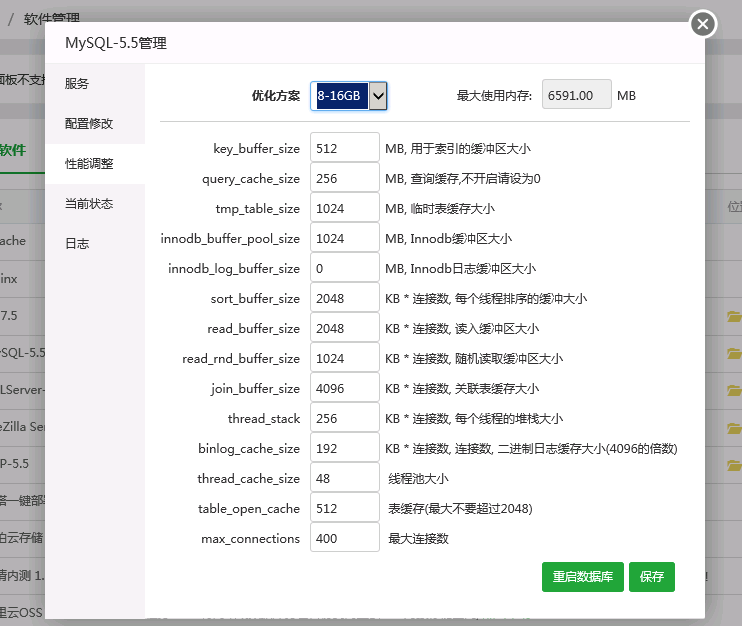The width and height of the screenshot is (742, 626).
Task: Edit the innodb_buffer_pool_size field
Action: click(344, 238)
